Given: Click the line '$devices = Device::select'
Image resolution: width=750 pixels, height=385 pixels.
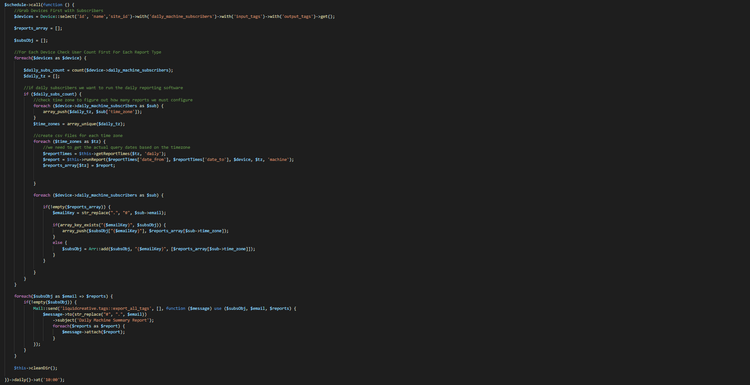Looking at the screenshot, I should point(174,16).
